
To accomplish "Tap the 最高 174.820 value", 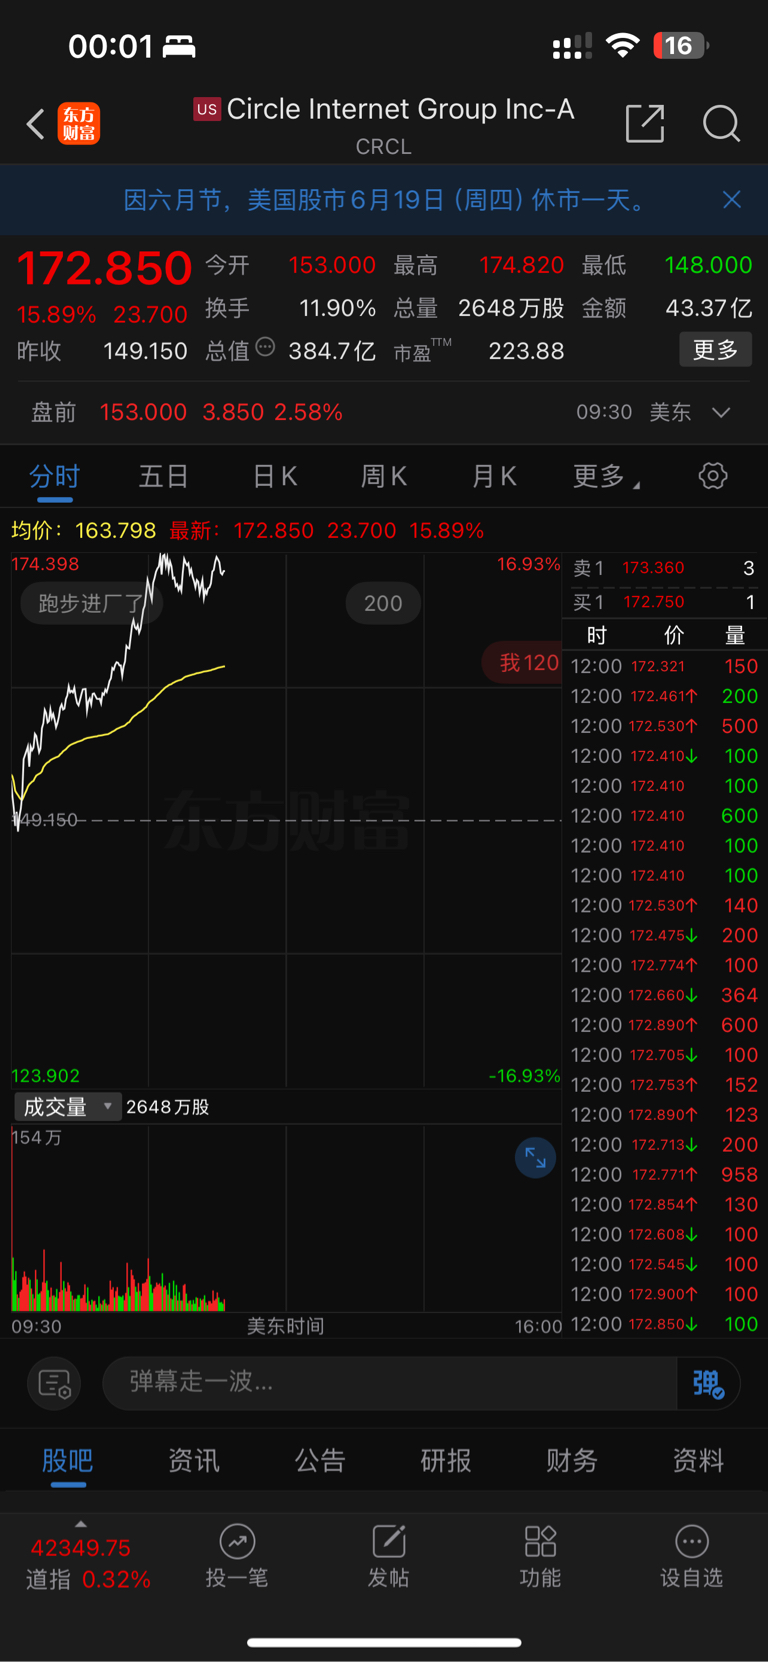I will point(522,265).
